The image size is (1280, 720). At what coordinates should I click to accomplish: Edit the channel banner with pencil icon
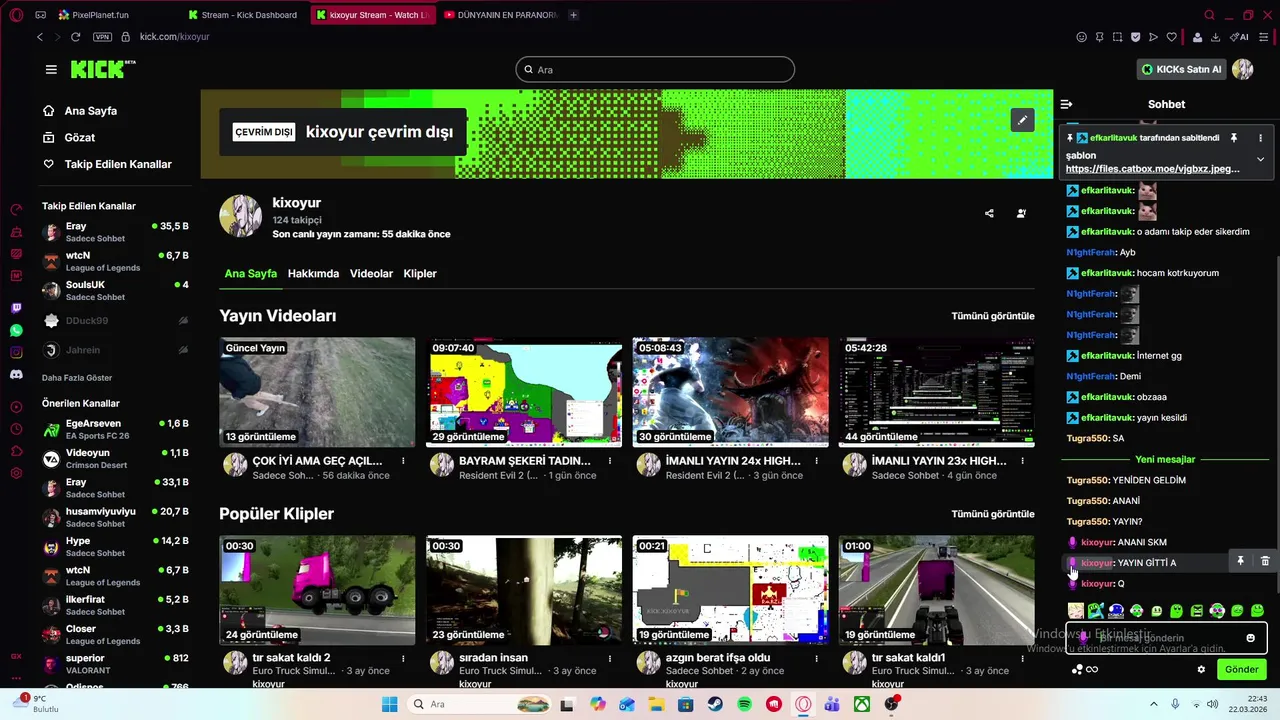coord(1022,120)
